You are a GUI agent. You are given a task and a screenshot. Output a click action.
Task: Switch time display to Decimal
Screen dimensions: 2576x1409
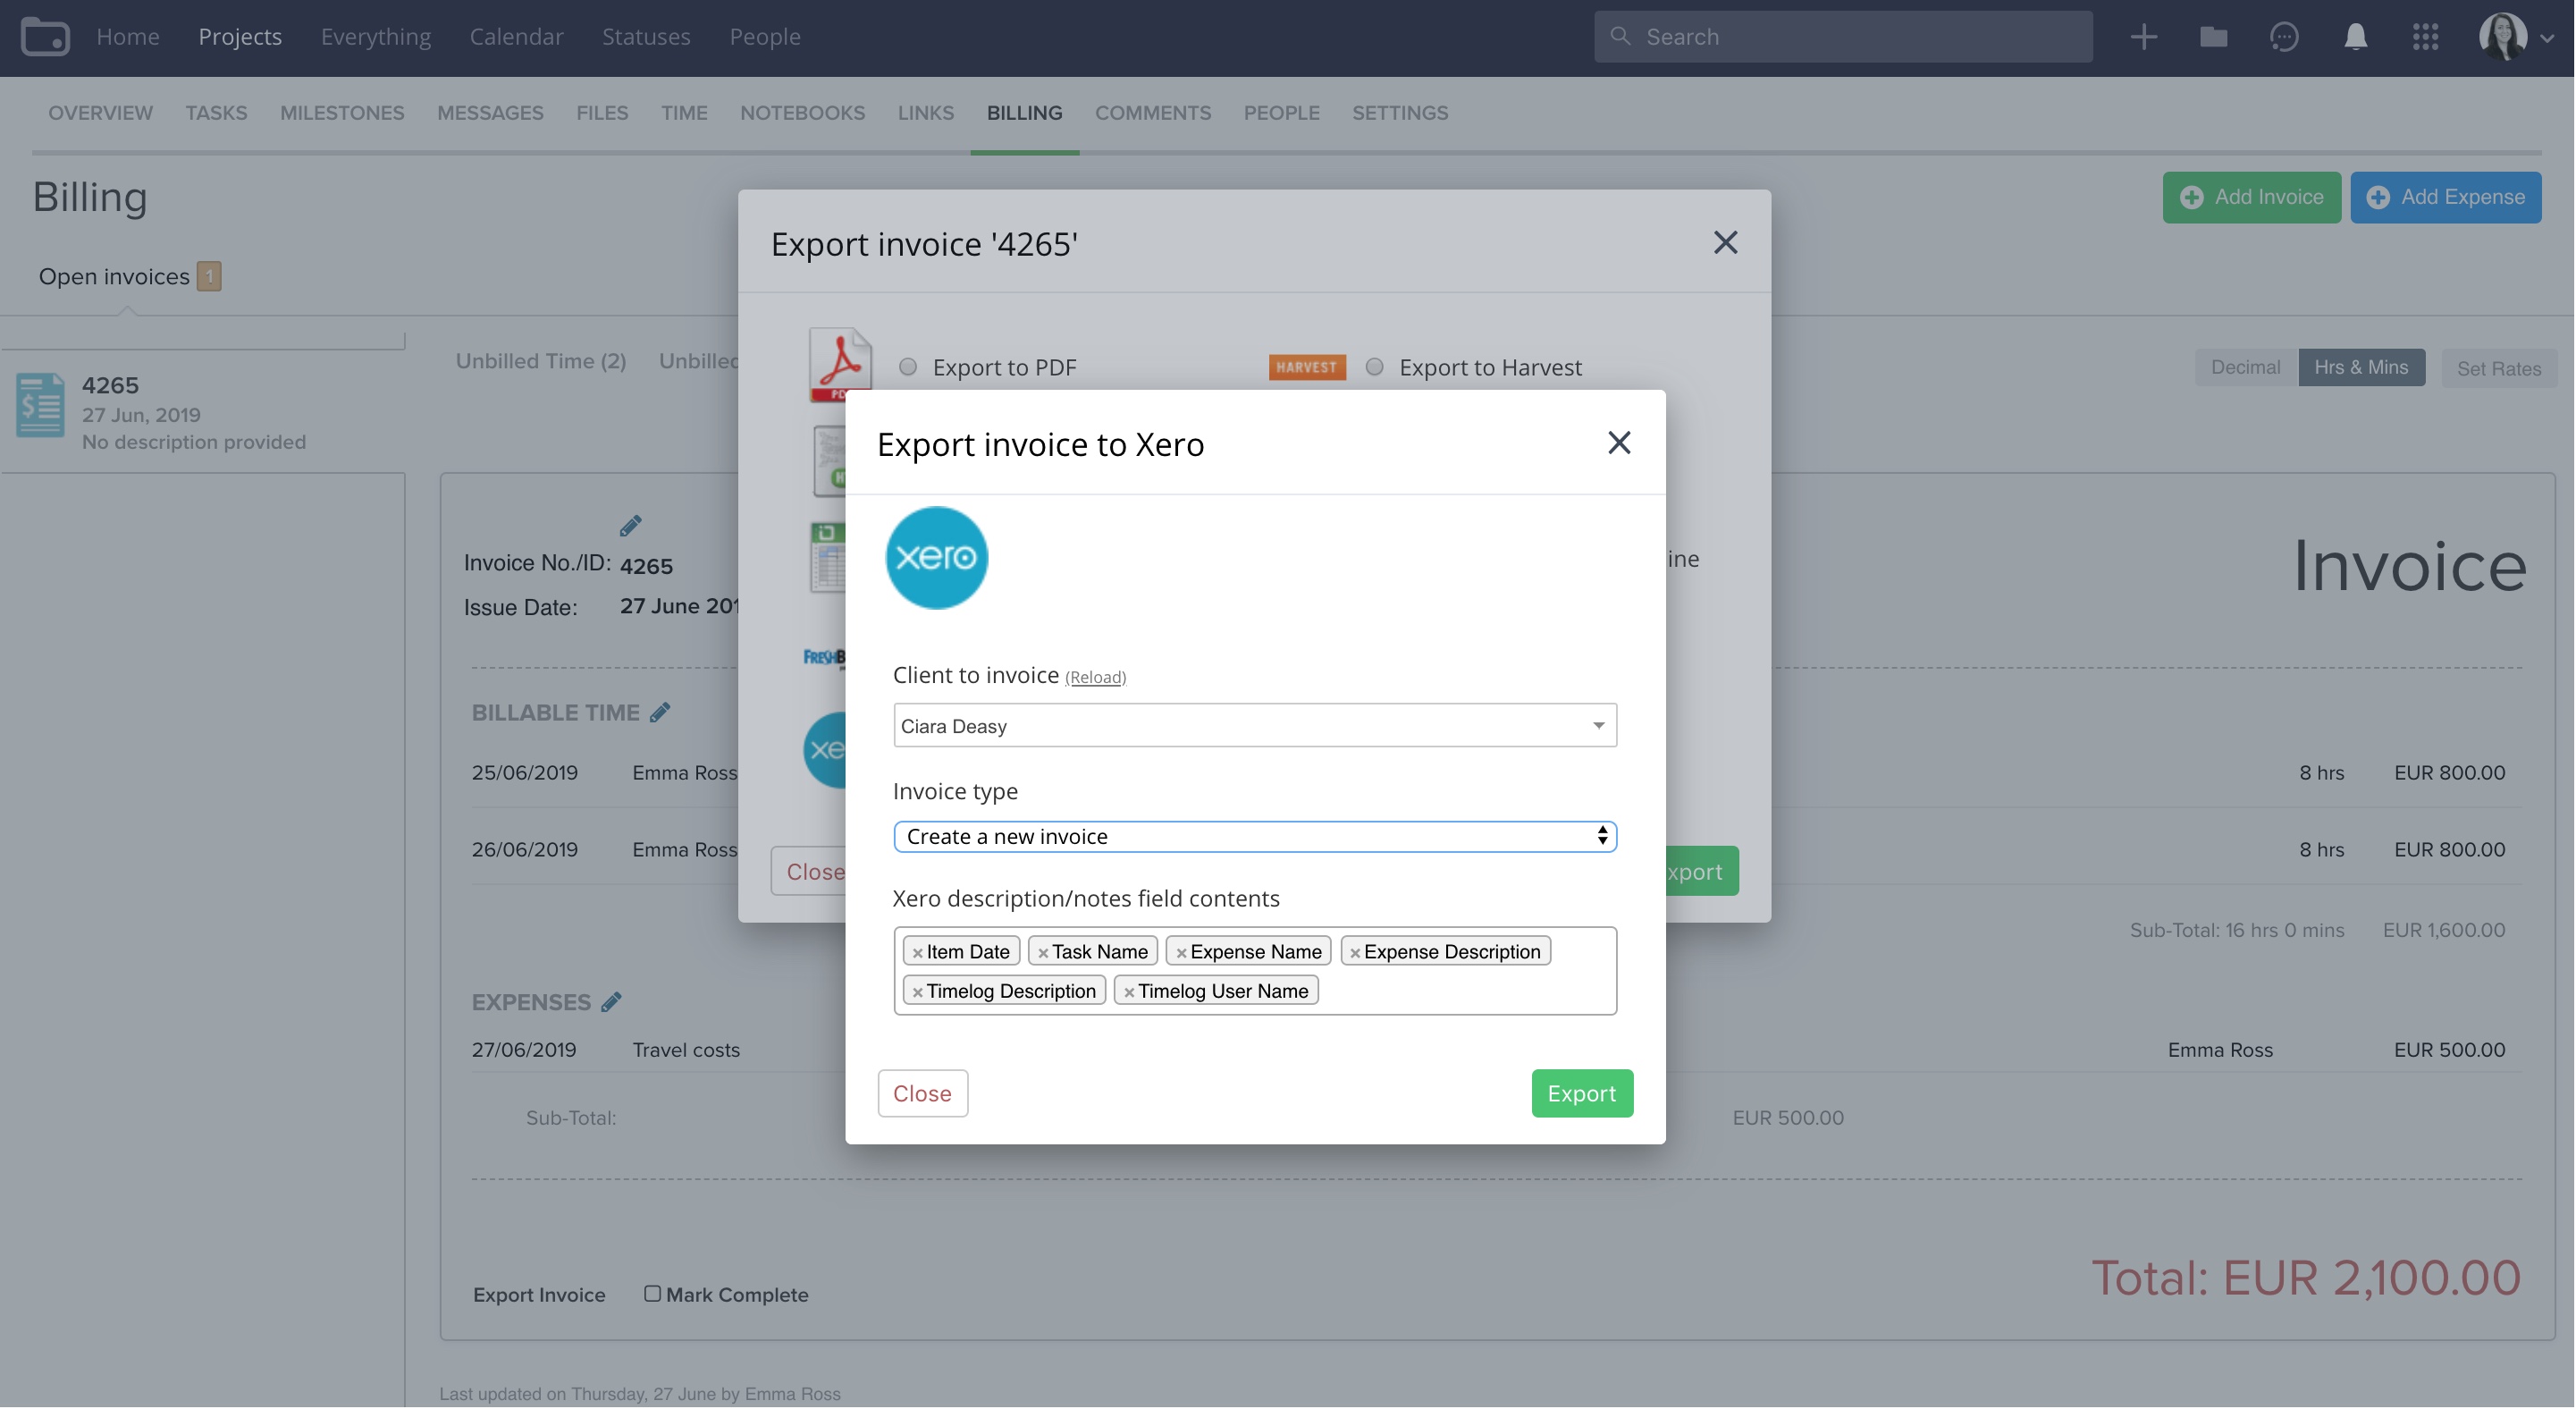[x=2245, y=367]
